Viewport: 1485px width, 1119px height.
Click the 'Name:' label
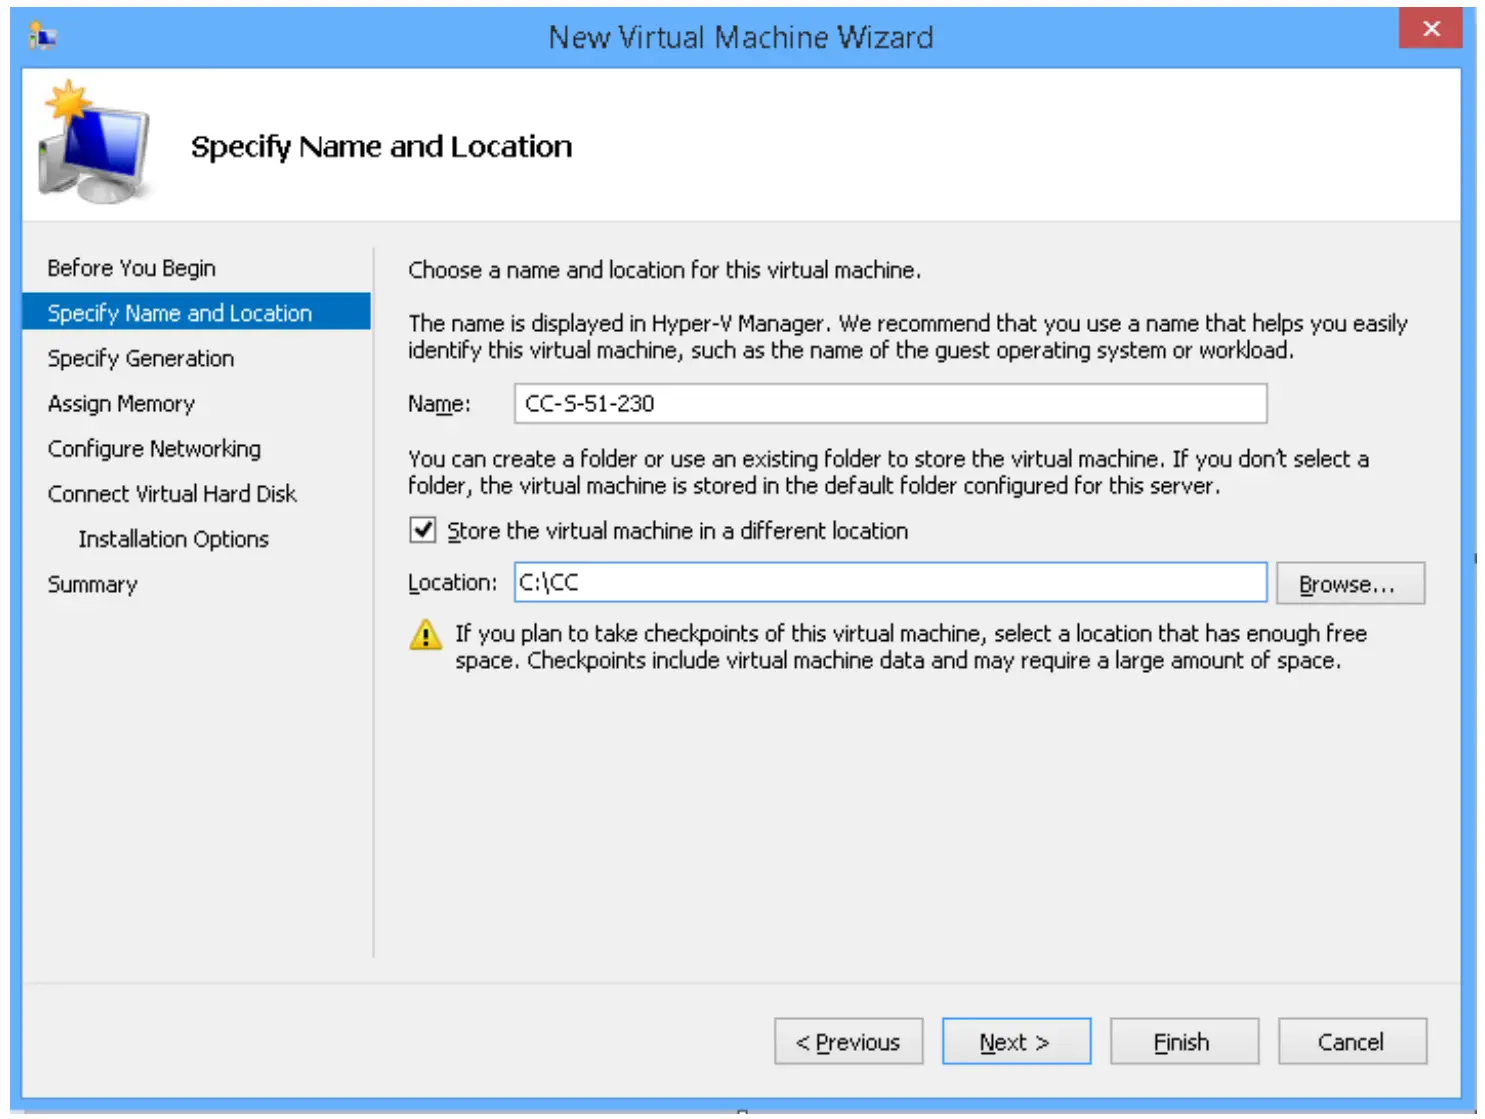(439, 404)
